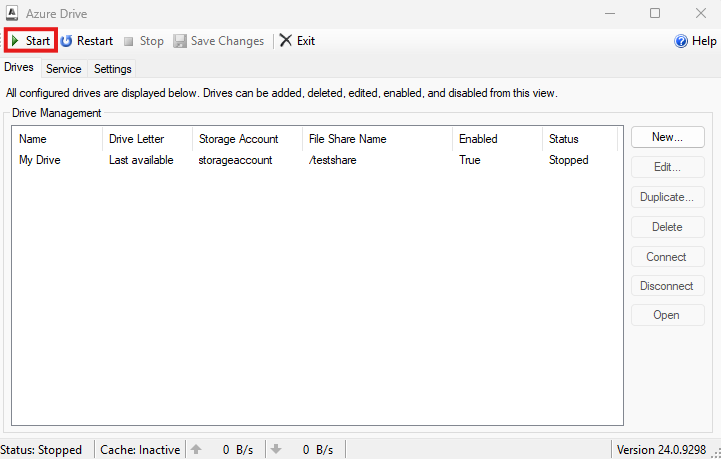Close the Azure Drive window
This screenshot has width=721, height=459.
tap(700, 13)
